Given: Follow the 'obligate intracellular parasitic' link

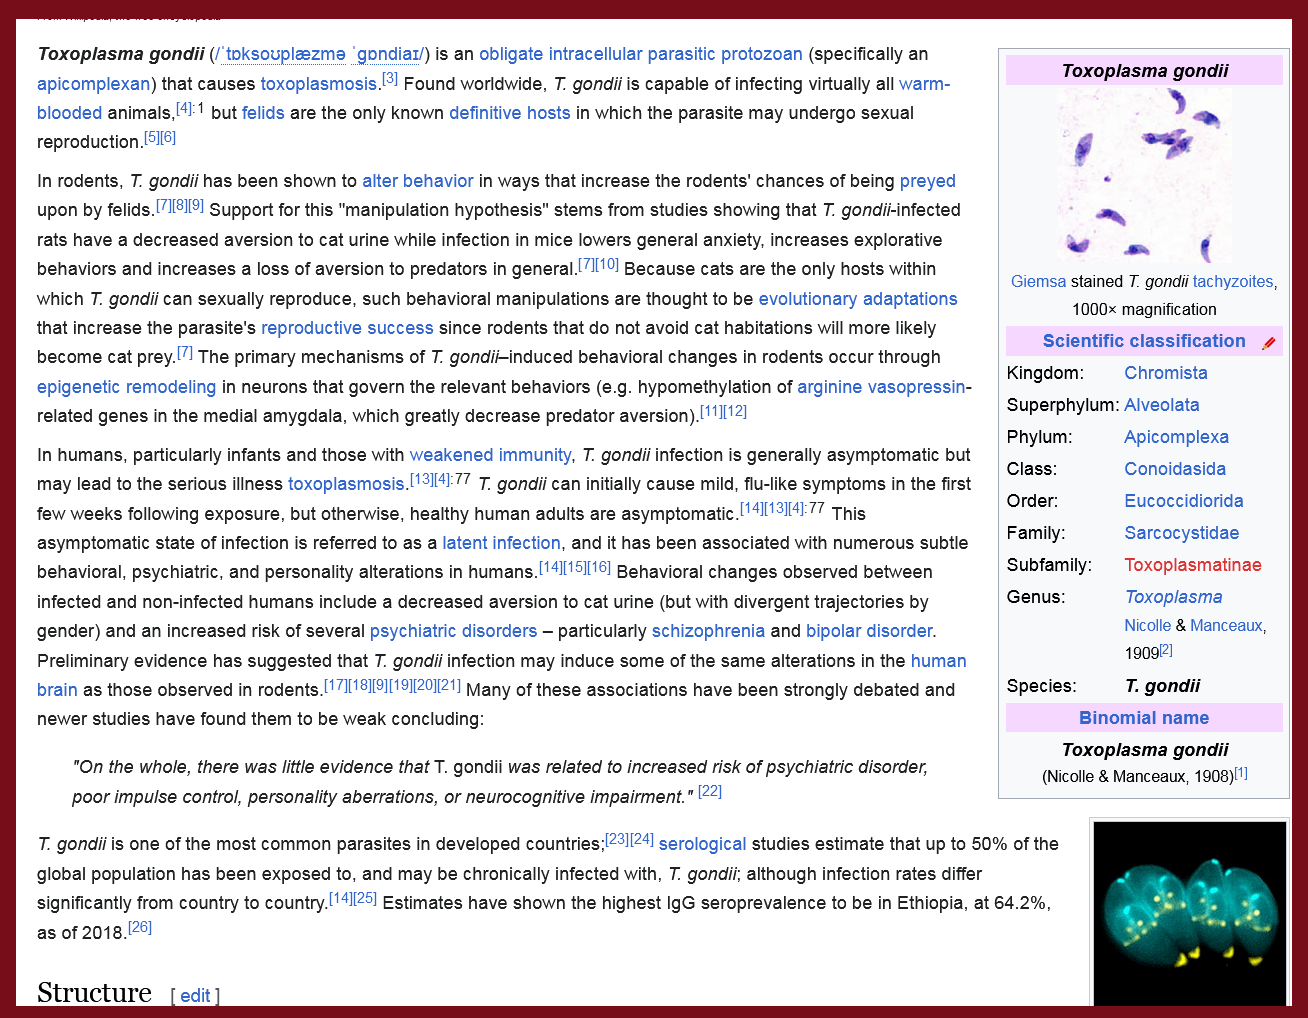Looking at the screenshot, I should tap(597, 54).
